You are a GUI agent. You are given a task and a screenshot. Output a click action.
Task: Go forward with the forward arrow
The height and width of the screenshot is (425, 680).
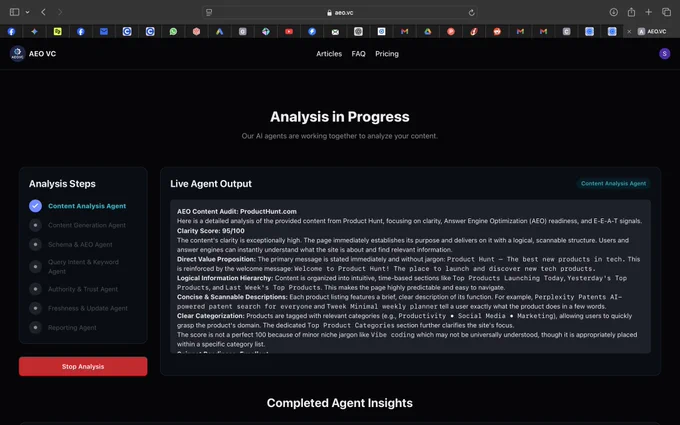60,12
